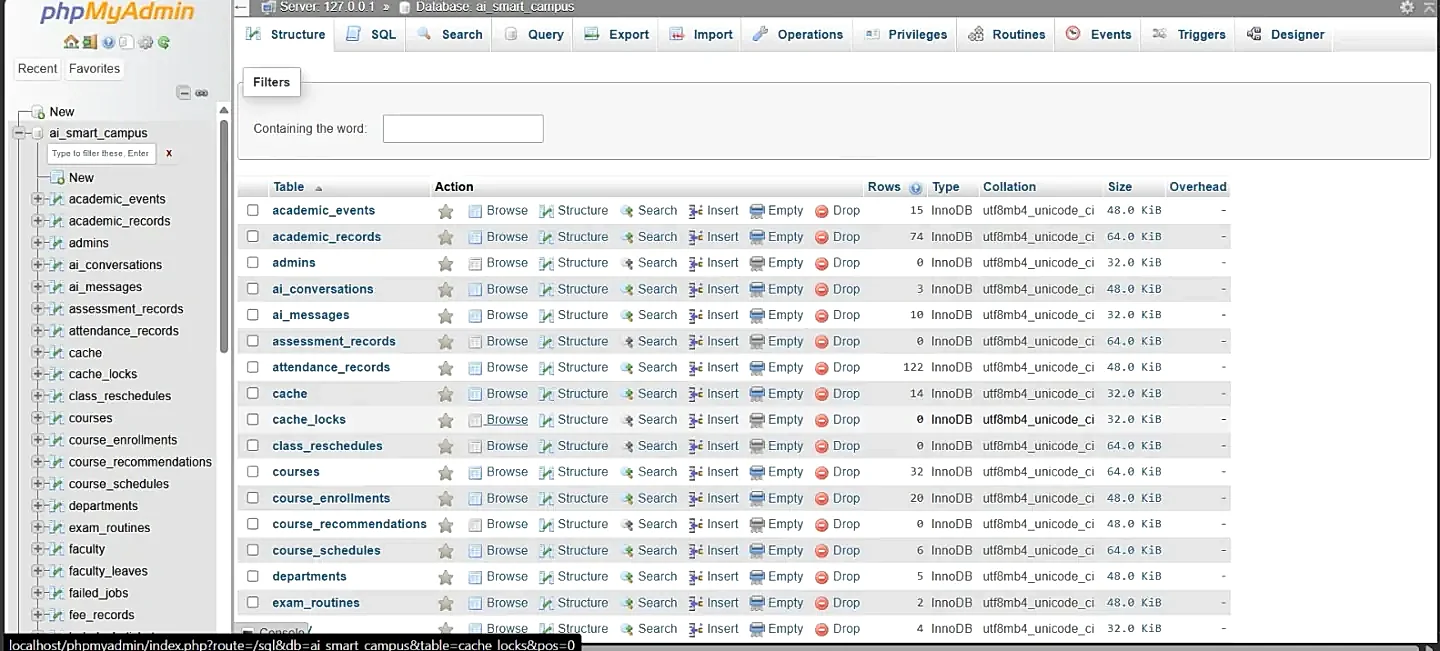Expand academic_events in the sidebar tree

pos(38,199)
